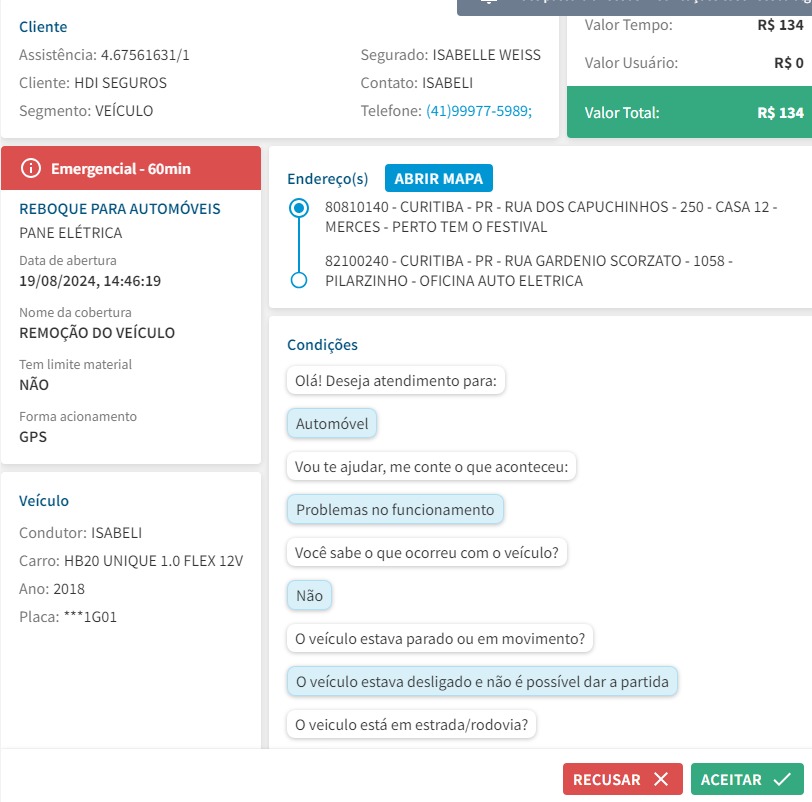Click the 'Contato: ISABELI' line
Viewport: 812px width, 802px height.
coord(416,83)
